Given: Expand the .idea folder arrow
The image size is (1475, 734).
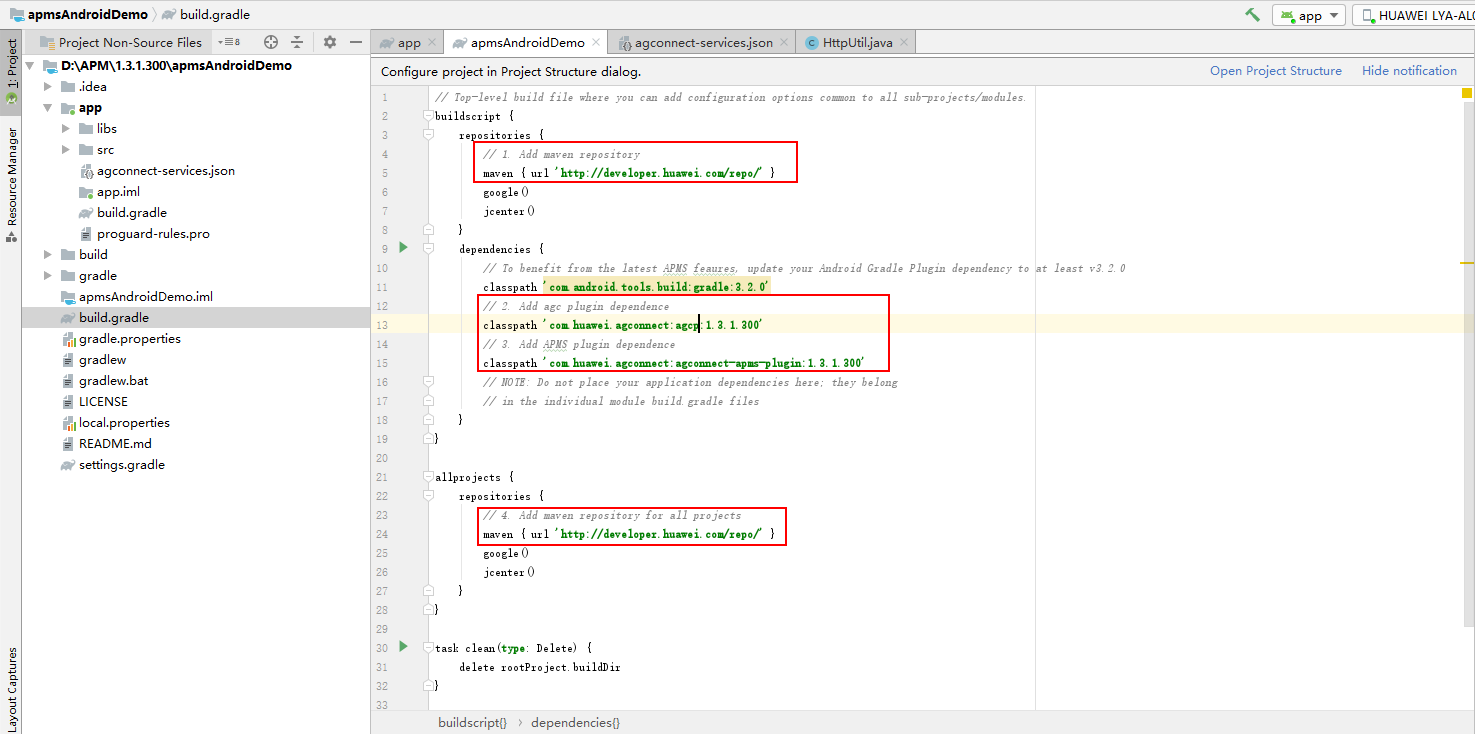Looking at the screenshot, I should 48,87.
